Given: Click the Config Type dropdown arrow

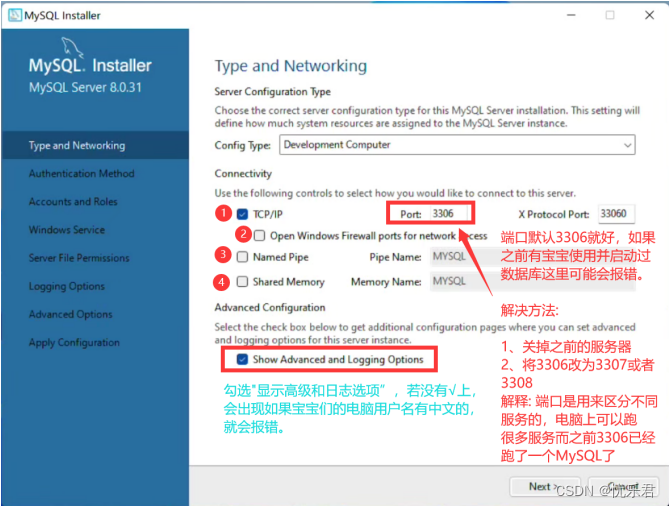Looking at the screenshot, I should [x=627, y=145].
